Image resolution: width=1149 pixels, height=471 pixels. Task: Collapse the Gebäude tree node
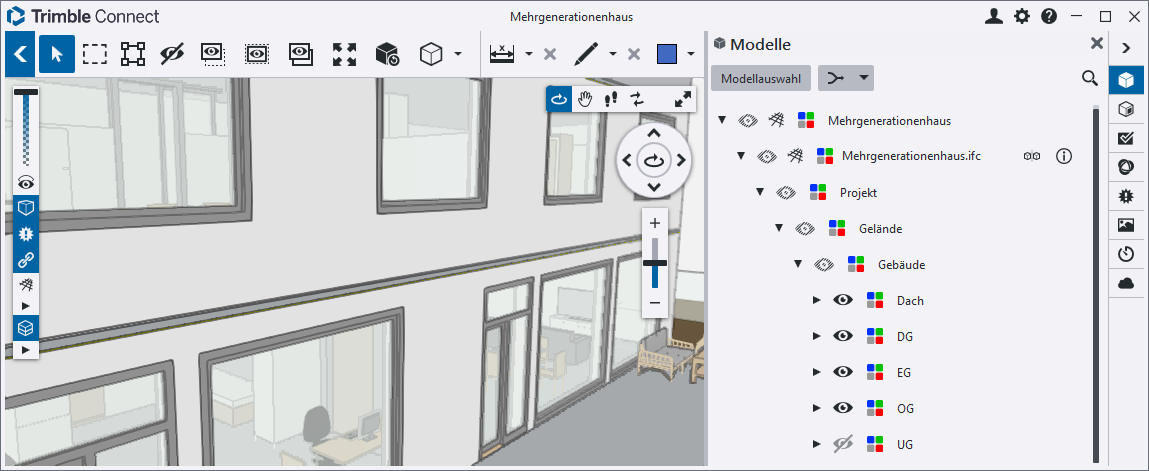pos(798,265)
